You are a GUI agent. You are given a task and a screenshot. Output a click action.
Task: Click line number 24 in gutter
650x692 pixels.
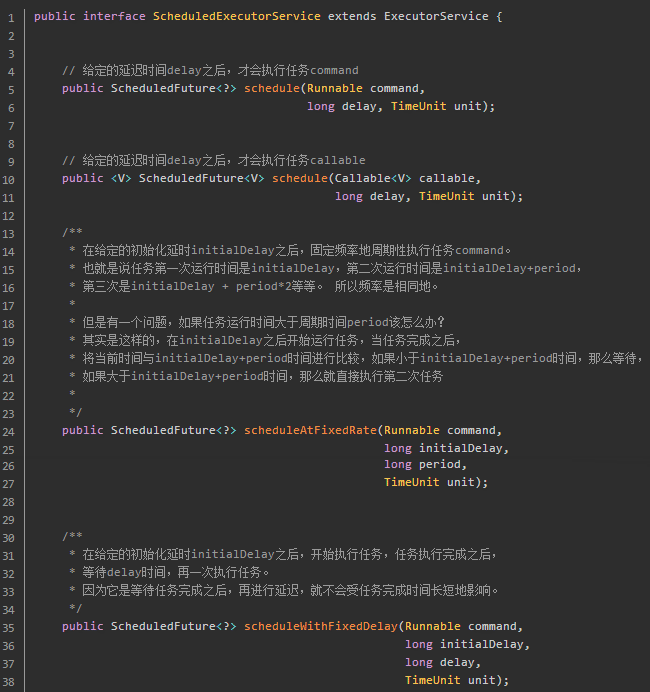click(x=8, y=432)
